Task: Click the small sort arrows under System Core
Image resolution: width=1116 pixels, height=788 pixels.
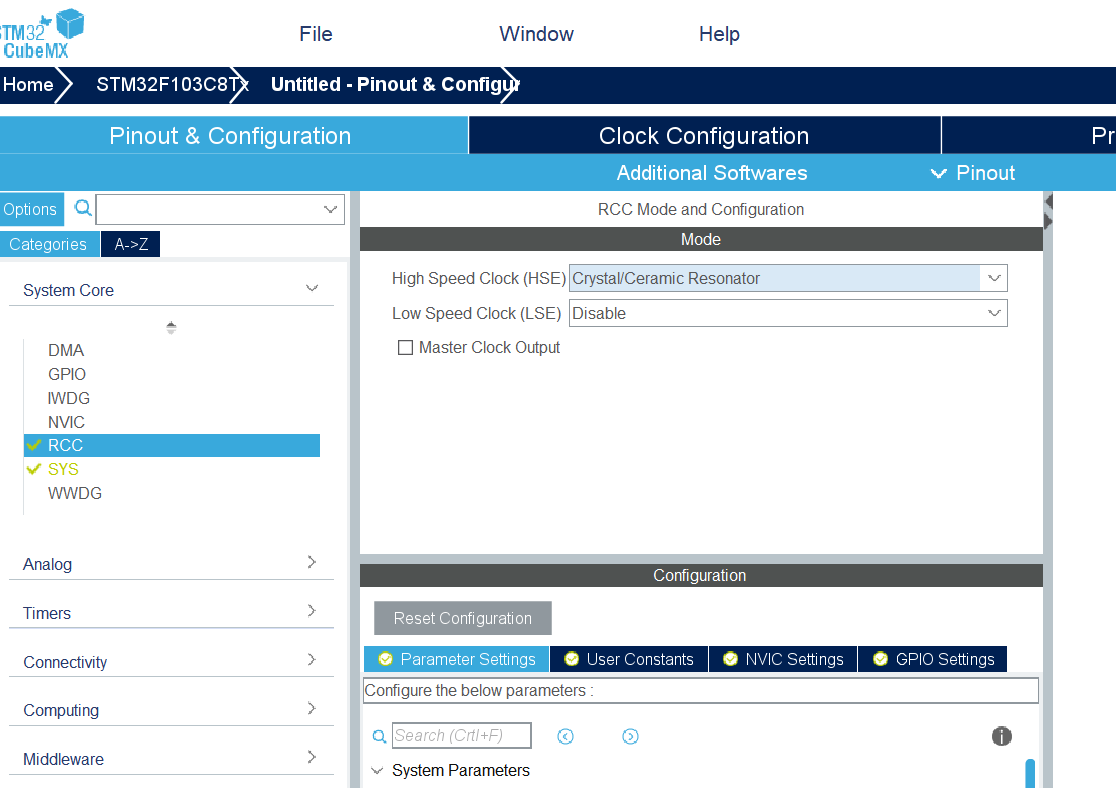Action: pos(171,327)
